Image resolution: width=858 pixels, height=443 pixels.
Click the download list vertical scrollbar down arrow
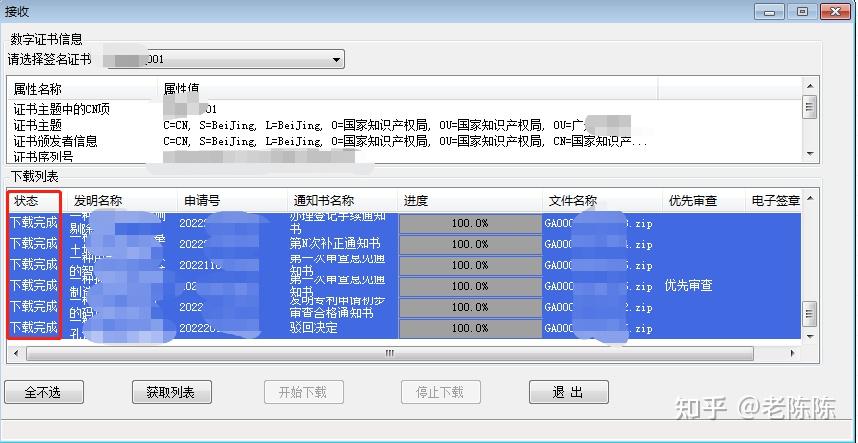pyautogui.click(x=810, y=337)
